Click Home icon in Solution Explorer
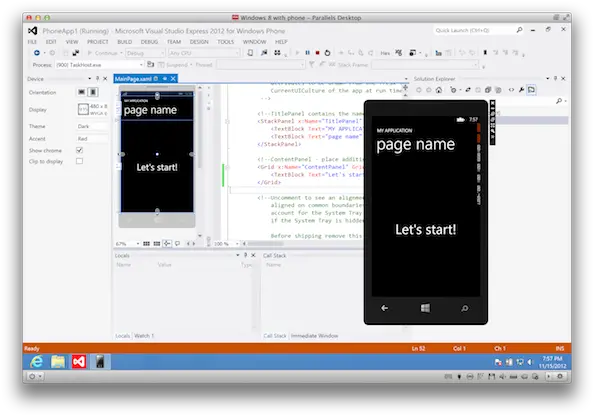Viewport: 593px width, 415px height. click(x=439, y=90)
